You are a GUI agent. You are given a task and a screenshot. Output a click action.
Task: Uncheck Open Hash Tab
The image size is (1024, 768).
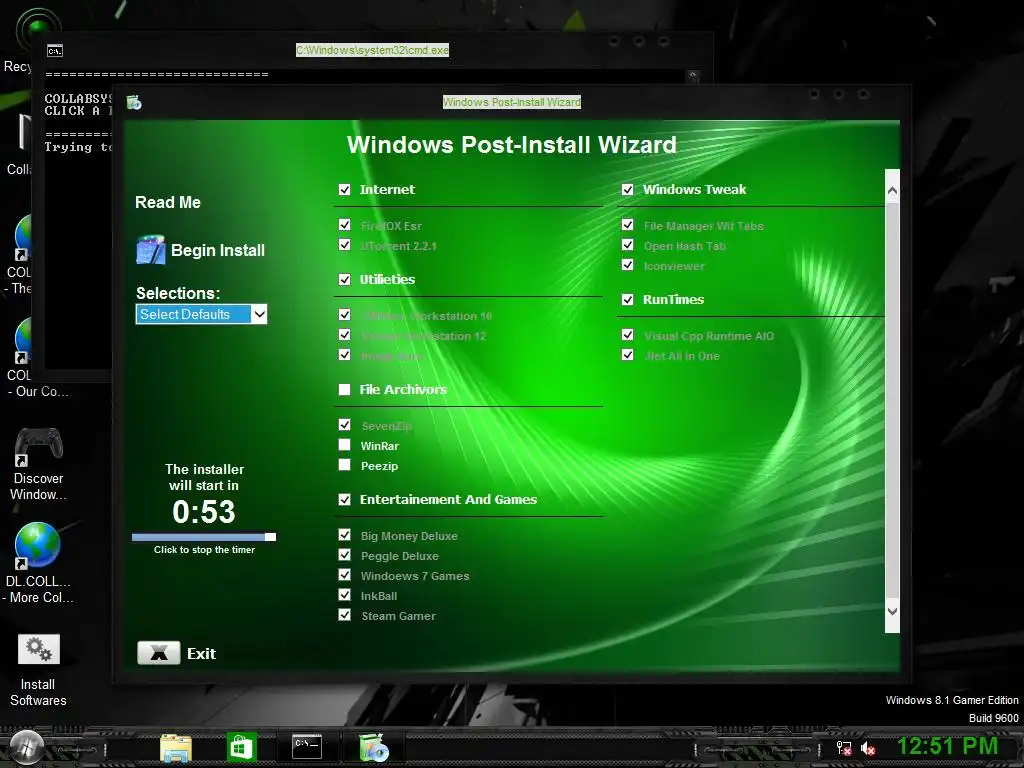coord(628,245)
